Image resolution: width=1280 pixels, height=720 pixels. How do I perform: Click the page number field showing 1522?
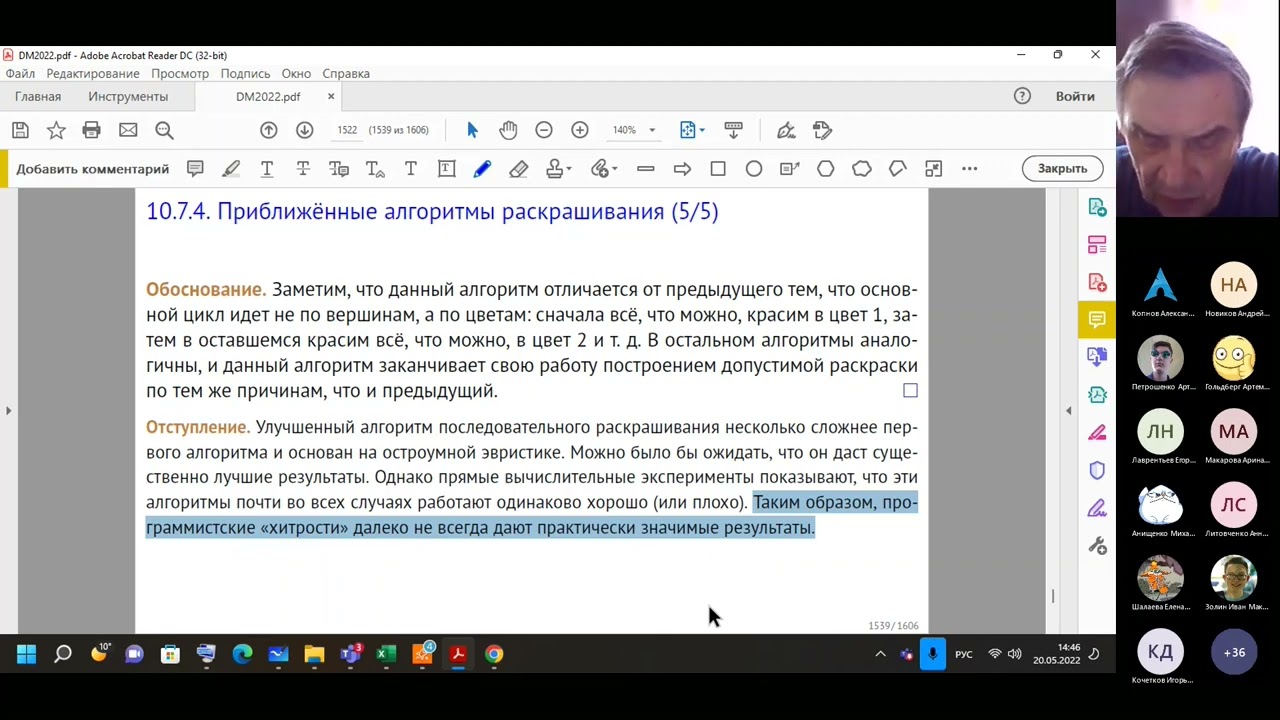pyautogui.click(x=347, y=130)
